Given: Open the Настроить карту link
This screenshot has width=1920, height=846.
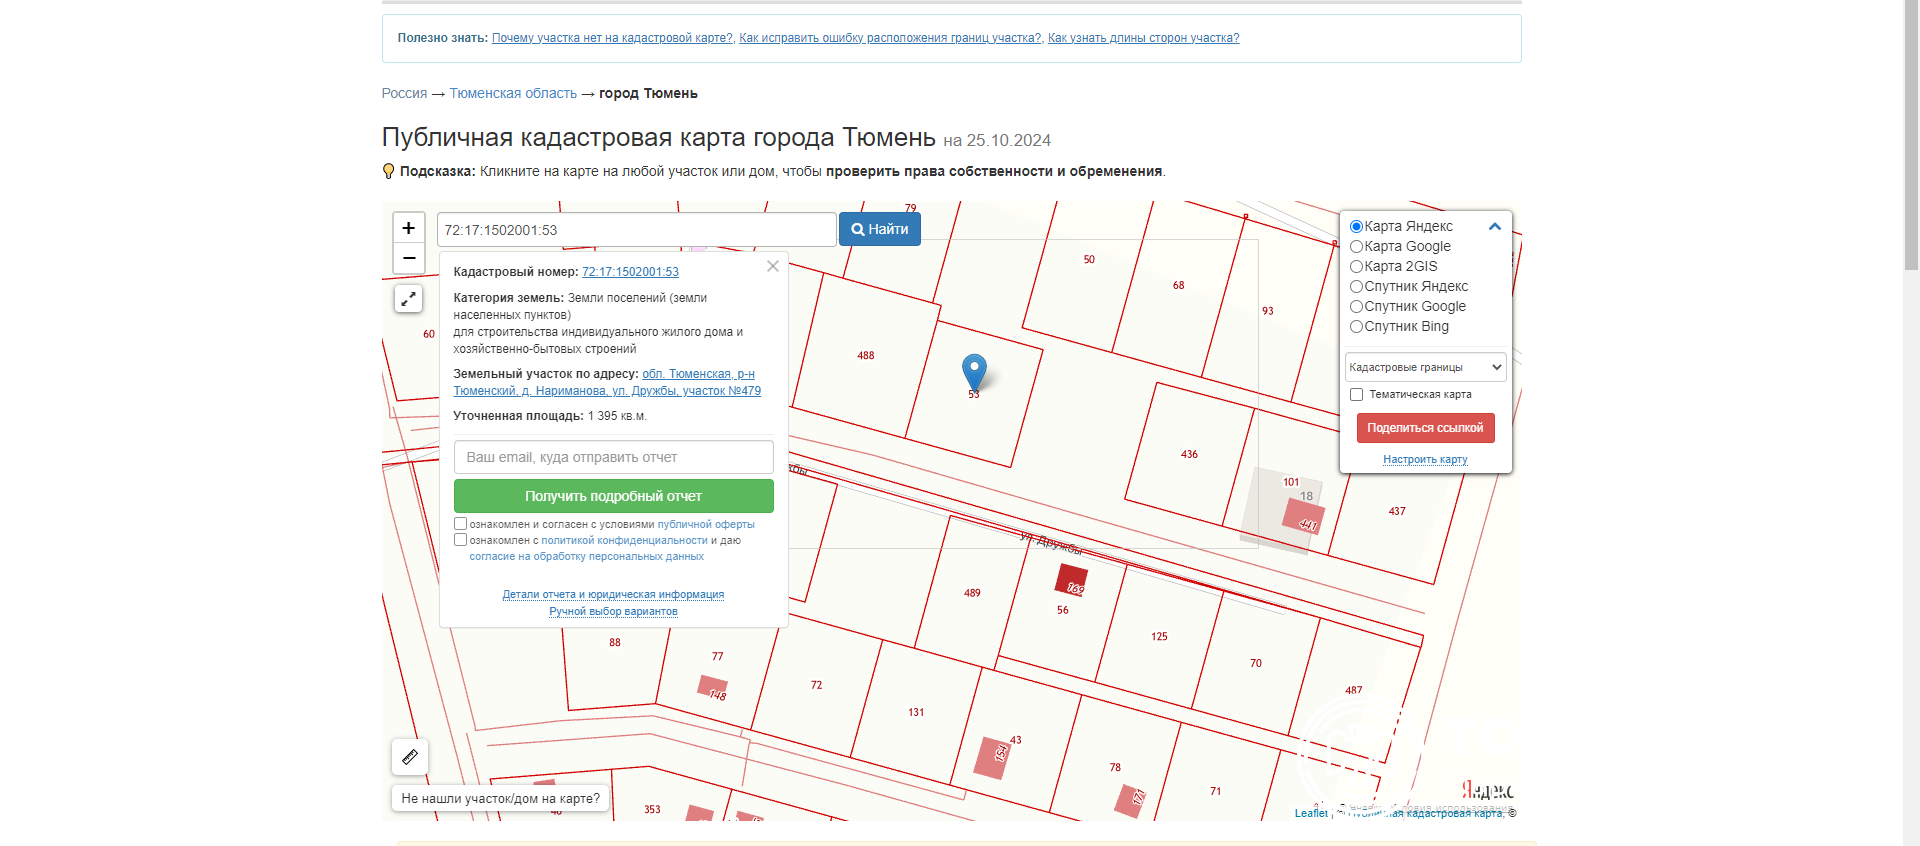Looking at the screenshot, I should [x=1425, y=460].
